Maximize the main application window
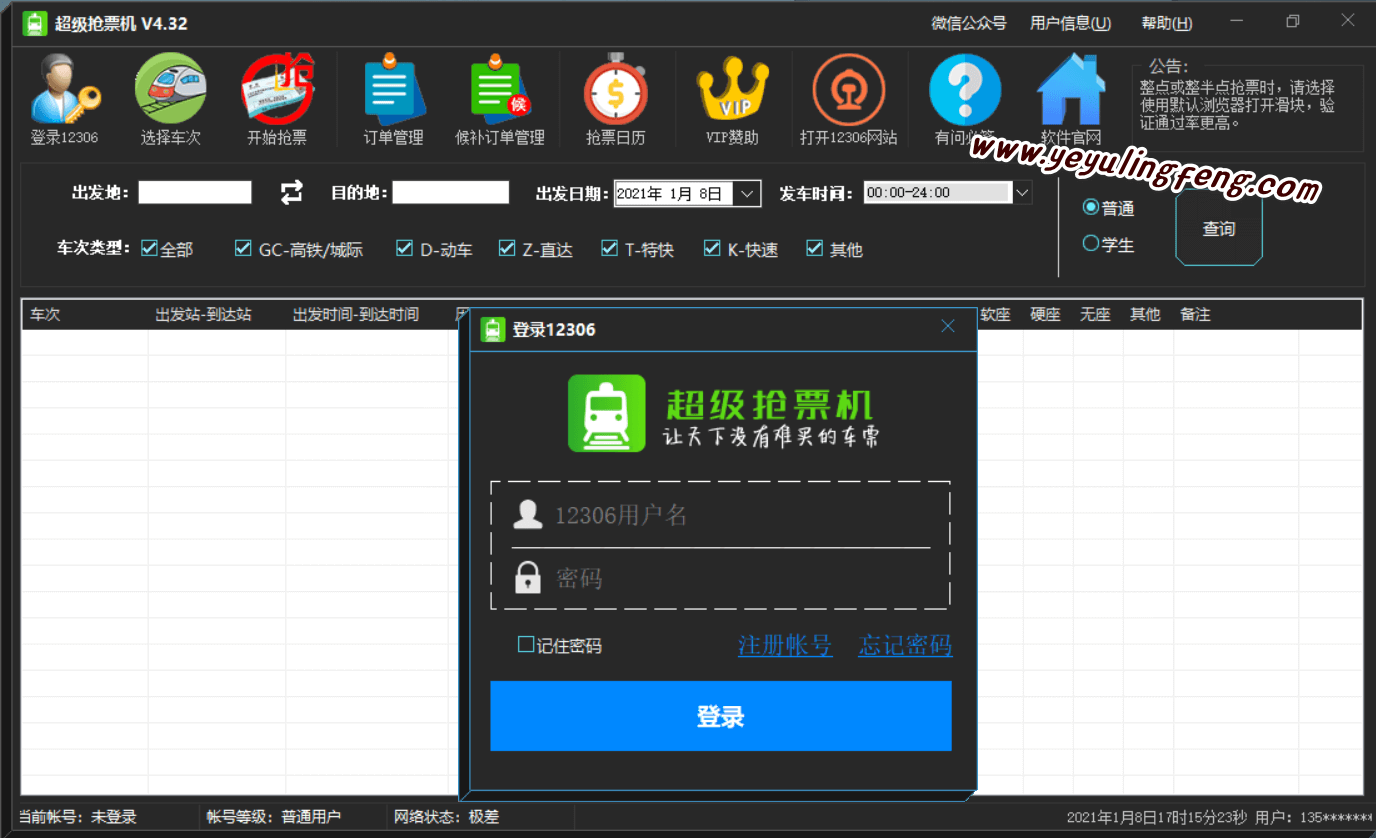 point(1293,21)
